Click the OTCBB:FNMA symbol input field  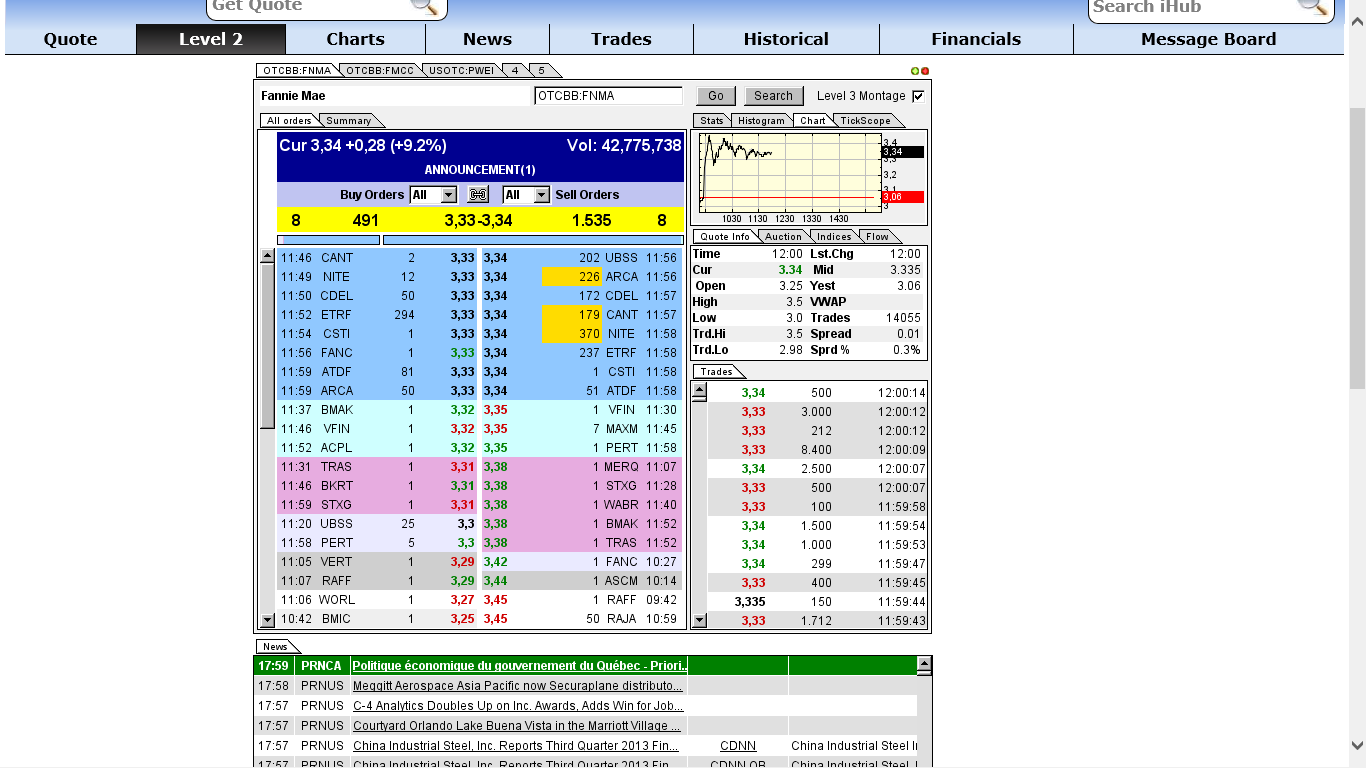(608, 96)
